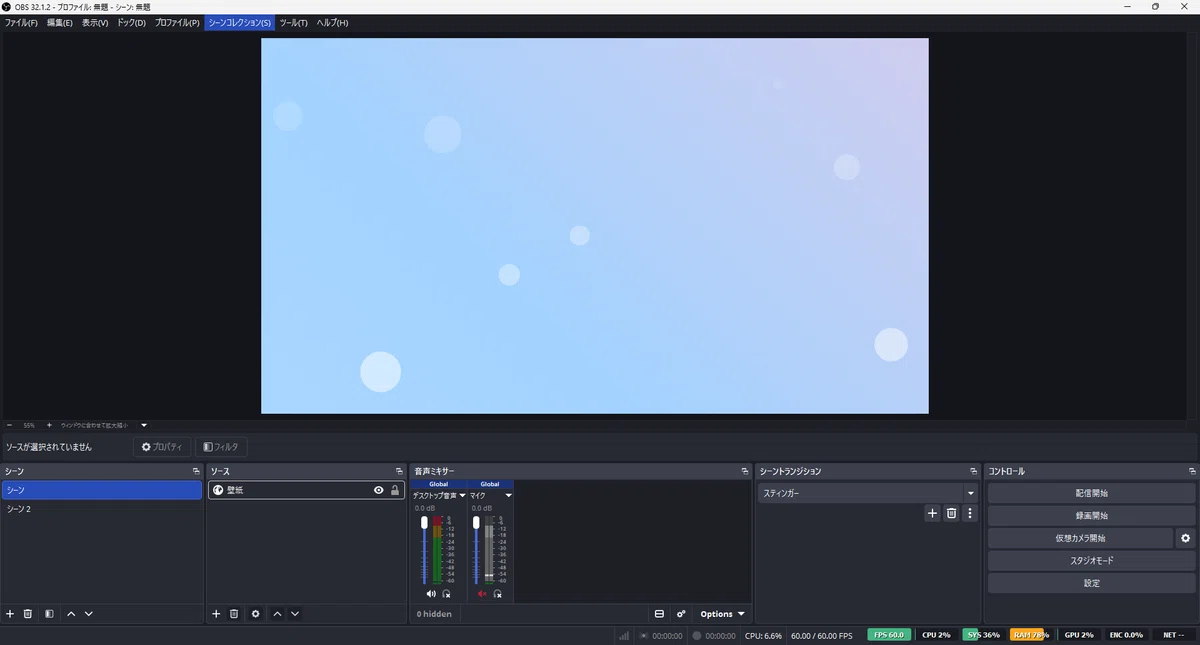Switch audio mixer layout icon

pyautogui.click(x=659, y=614)
